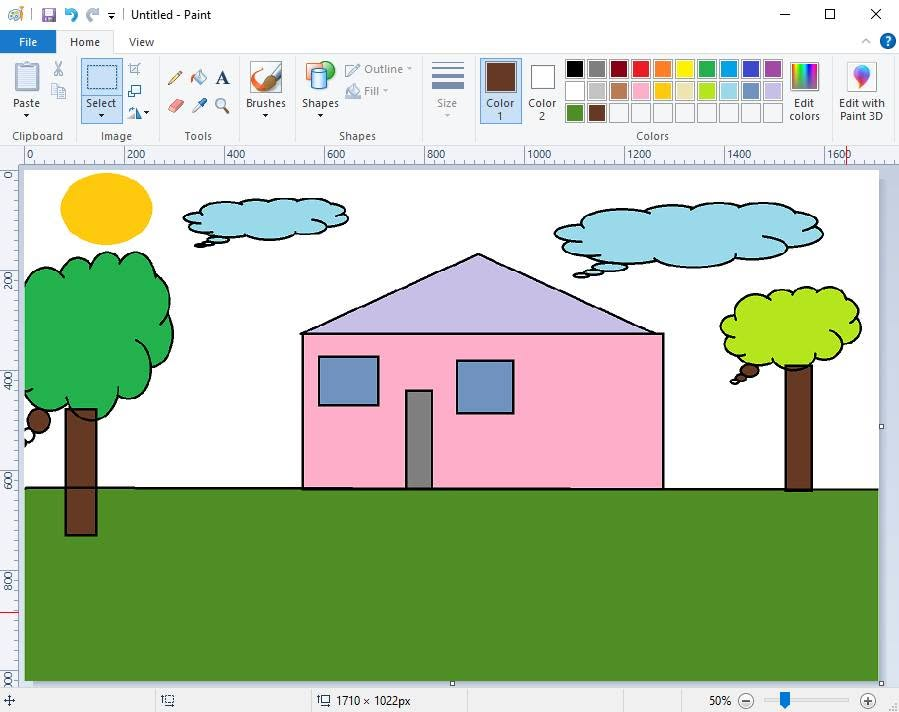Switch to the View tab
This screenshot has width=899, height=712.
pyautogui.click(x=141, y=42)
